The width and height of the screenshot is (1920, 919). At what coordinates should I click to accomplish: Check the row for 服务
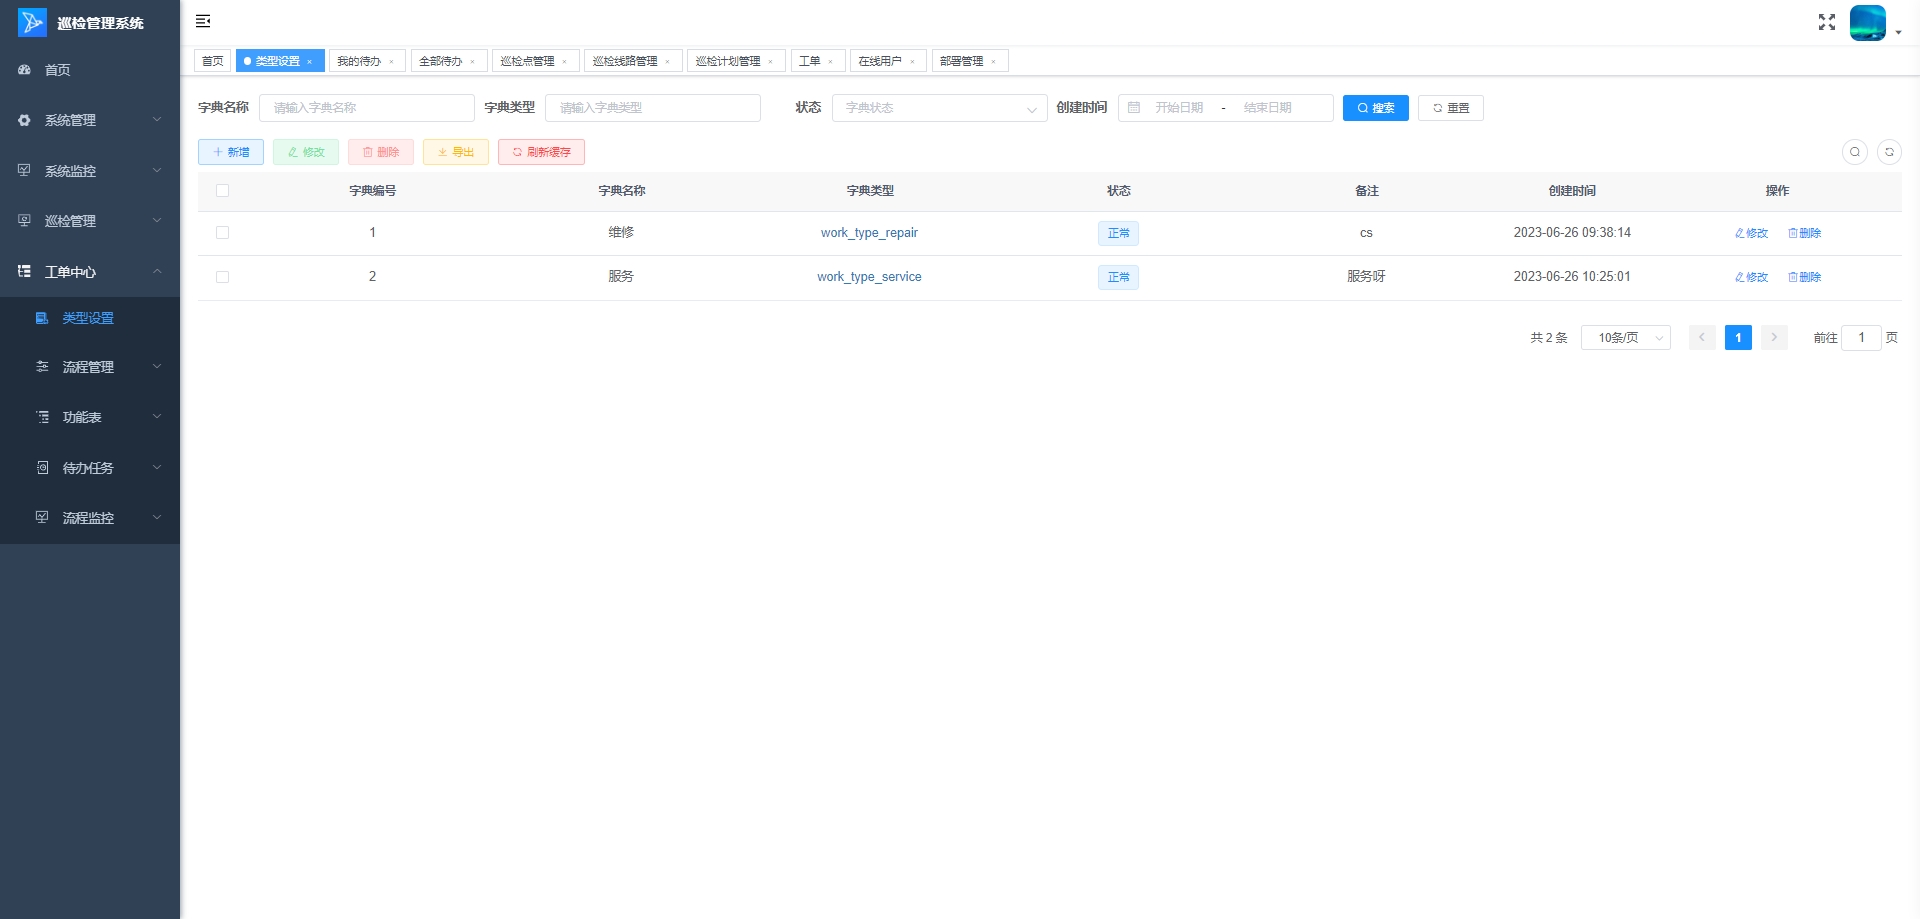point(222,277)
